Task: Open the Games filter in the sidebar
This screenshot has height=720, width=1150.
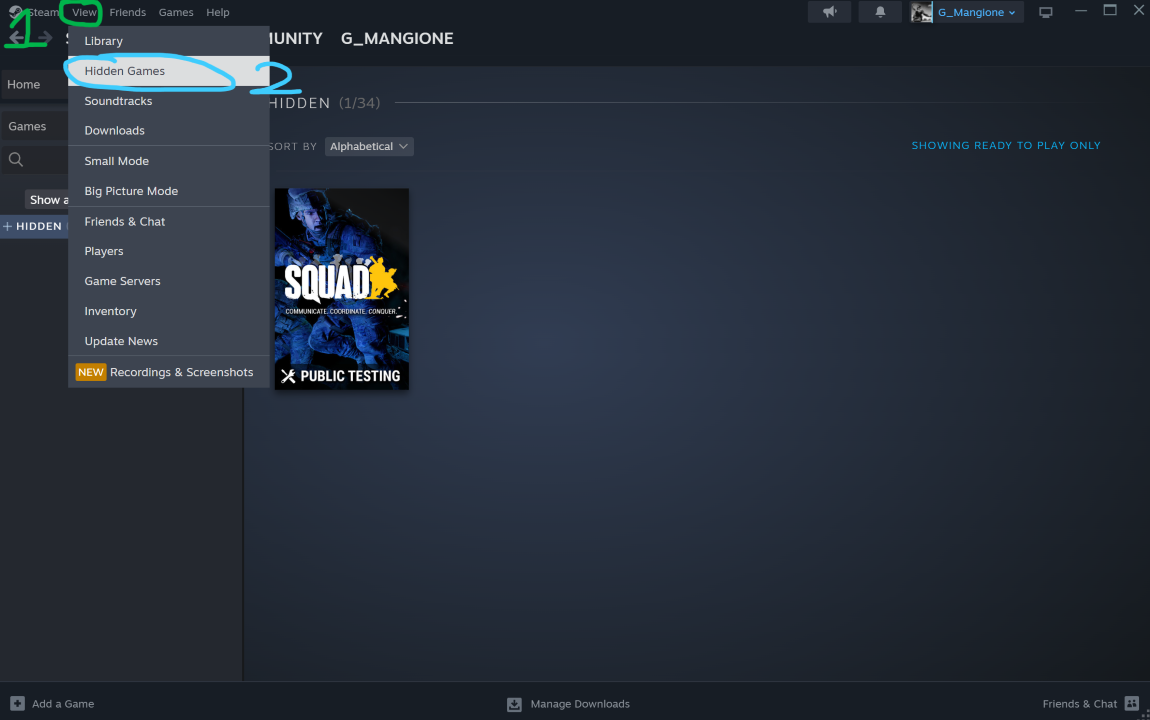Action: coord(34,126)
